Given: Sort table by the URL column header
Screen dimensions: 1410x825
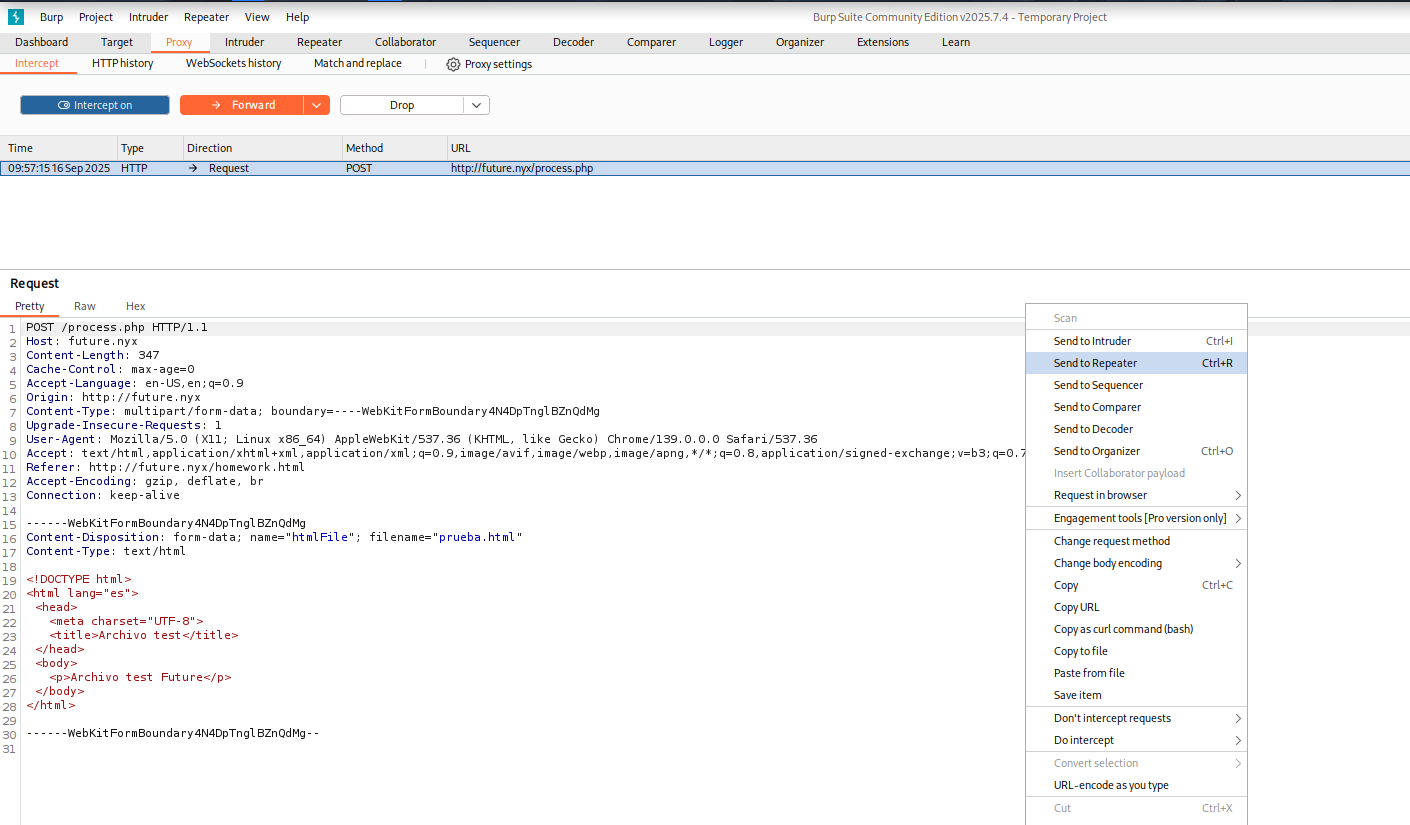Looking at the screenshot, I should click(461, 148).
